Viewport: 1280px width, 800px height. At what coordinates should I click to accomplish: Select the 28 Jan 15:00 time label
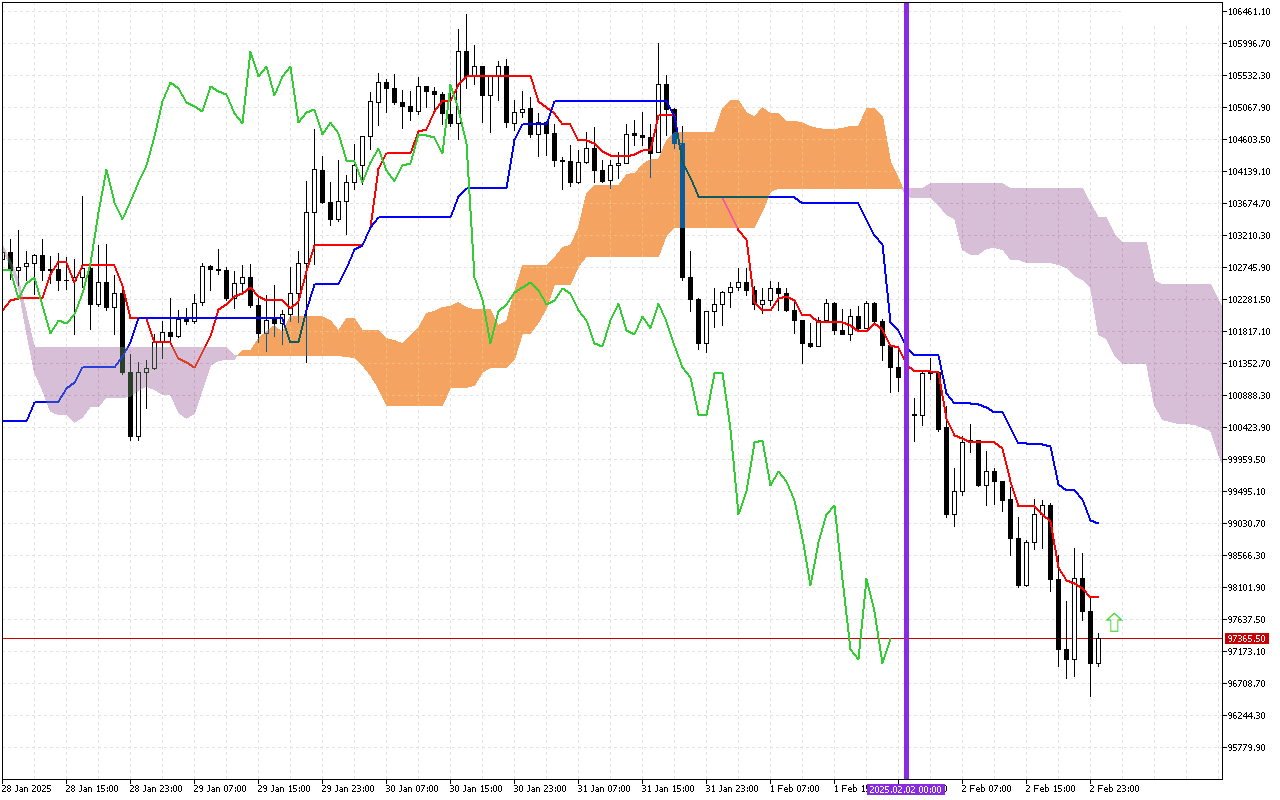pos(92,789)
